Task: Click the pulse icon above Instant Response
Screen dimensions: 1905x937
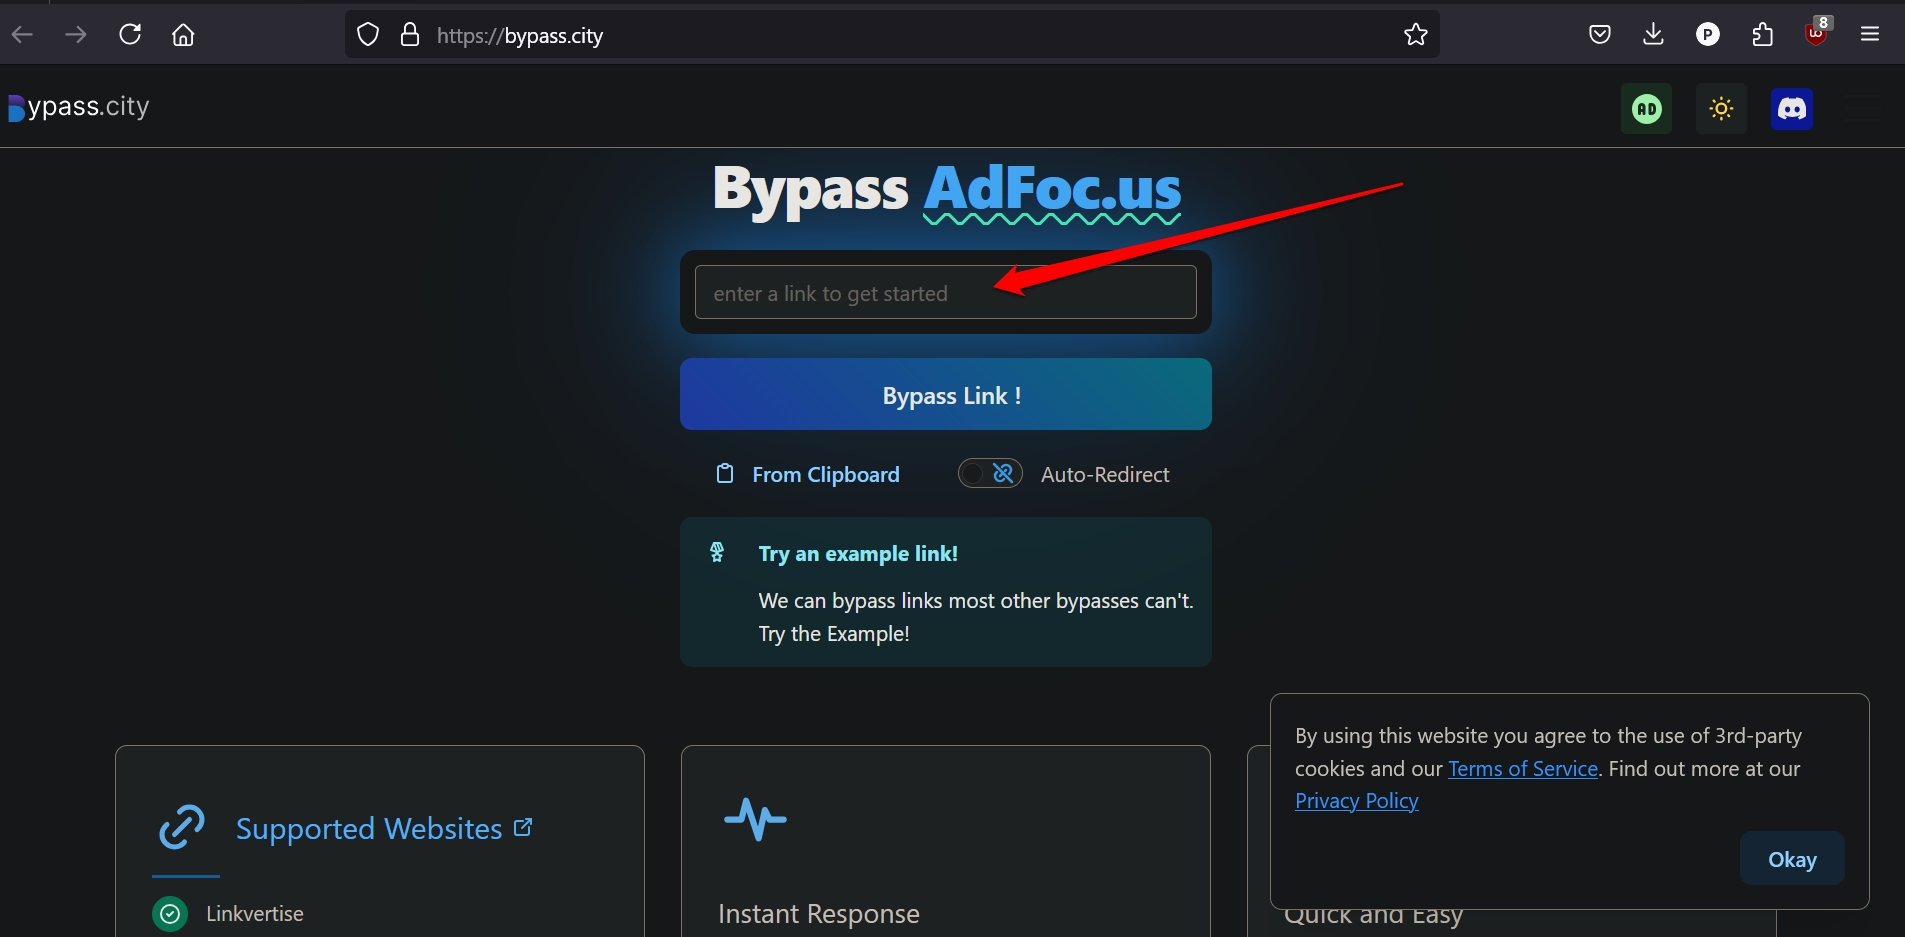Action: (753, 819)
